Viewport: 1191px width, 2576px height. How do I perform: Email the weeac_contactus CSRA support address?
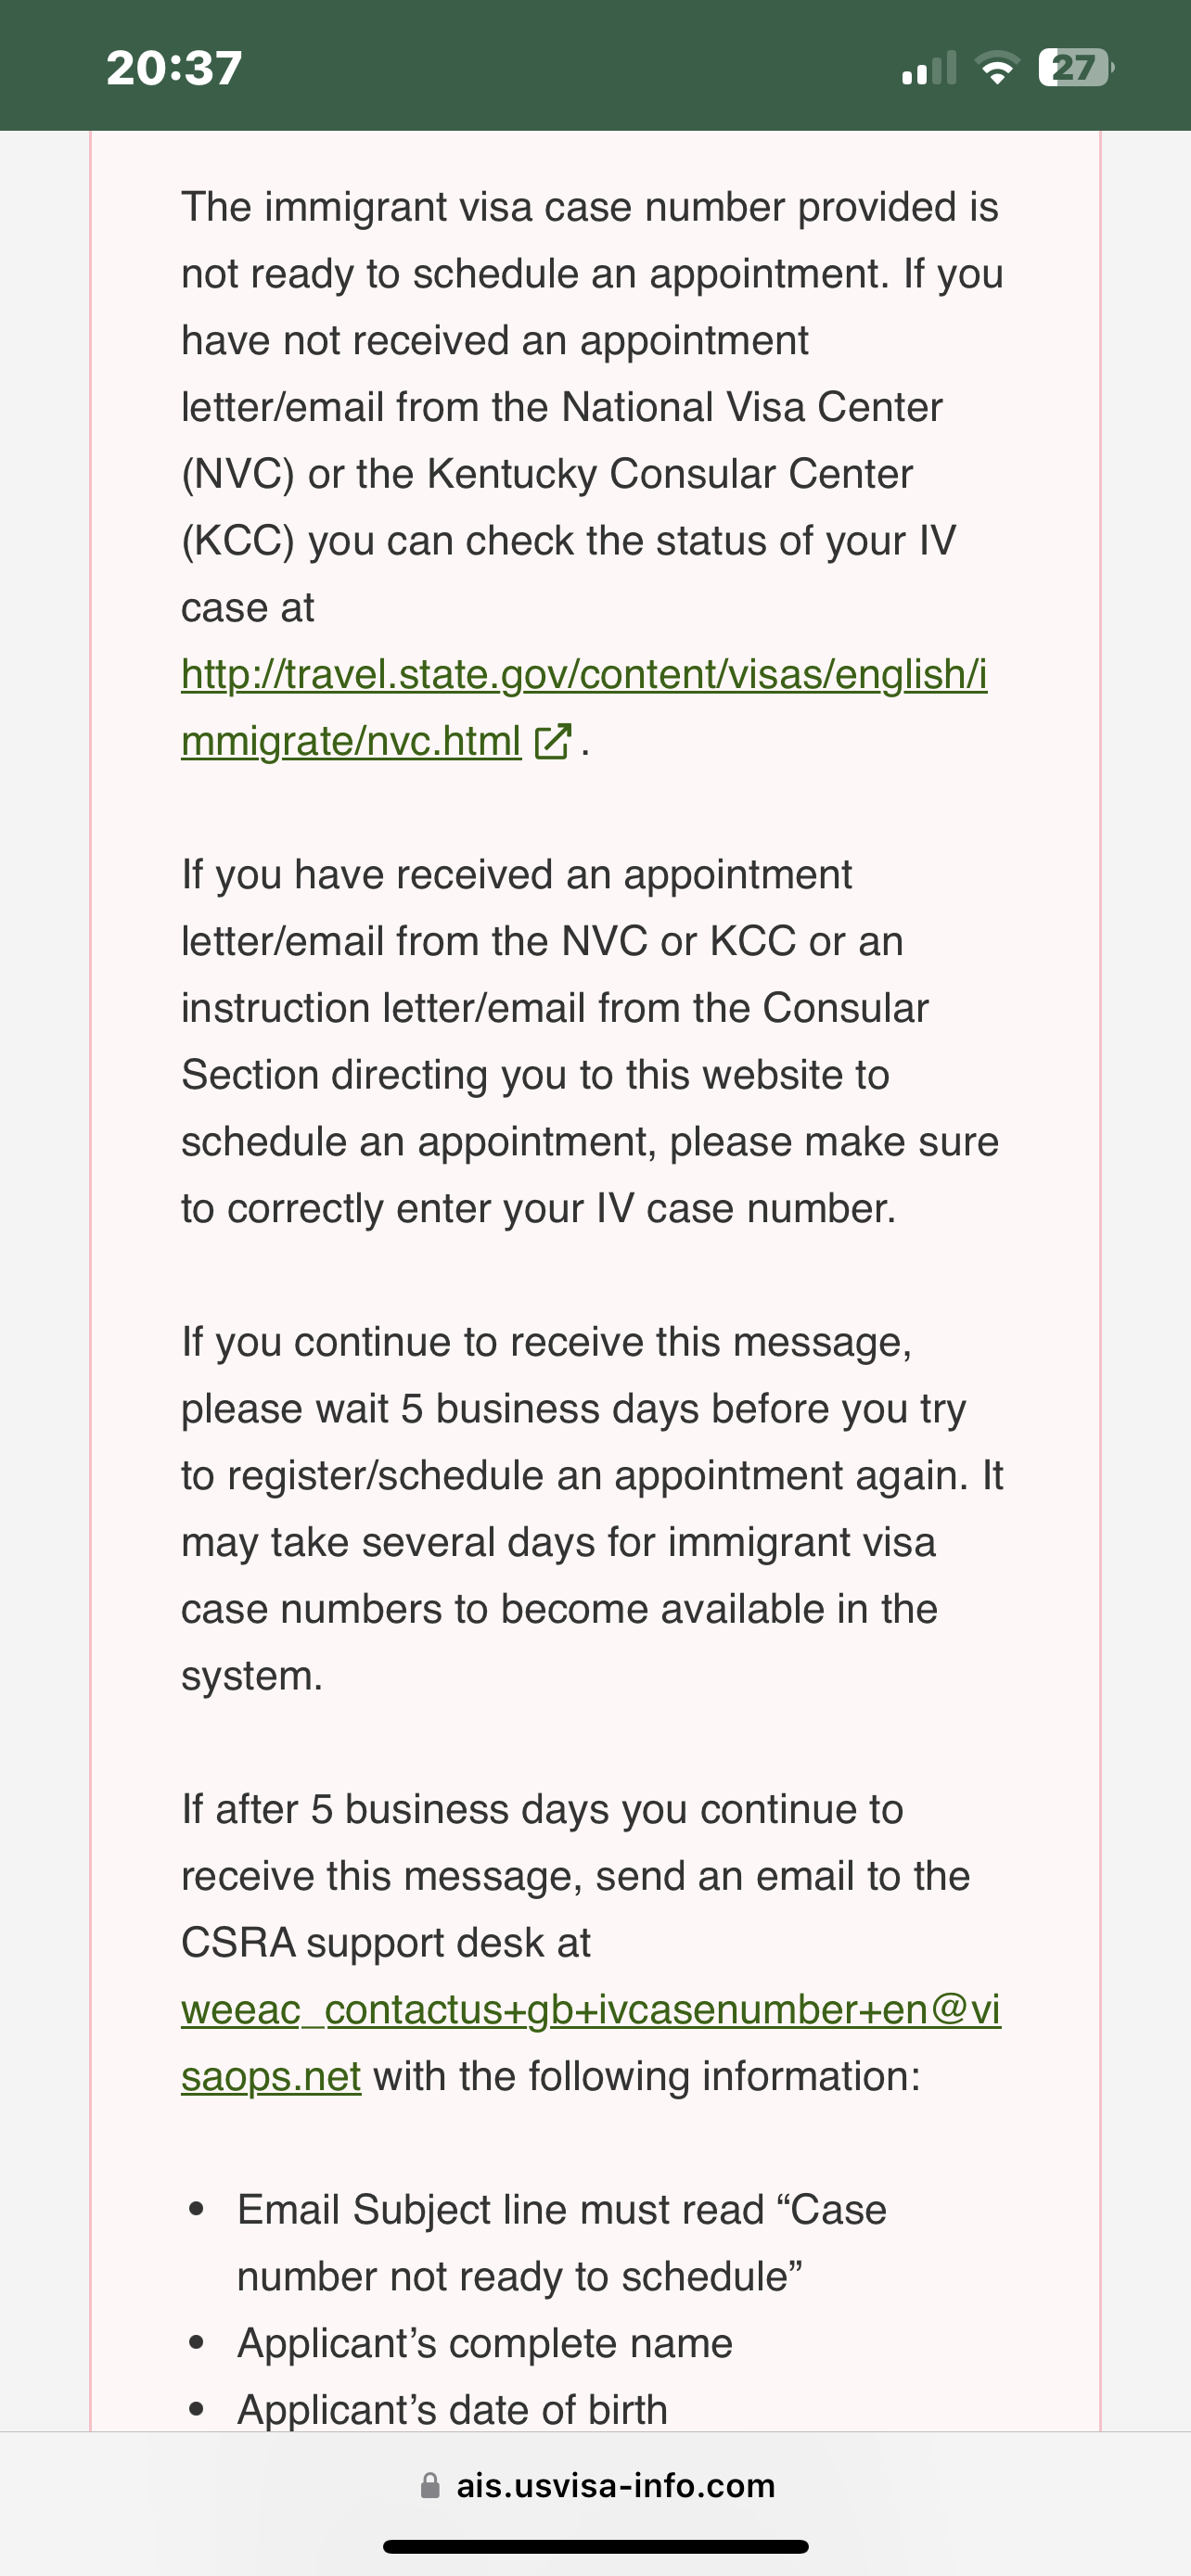[x=591, y=2042]
